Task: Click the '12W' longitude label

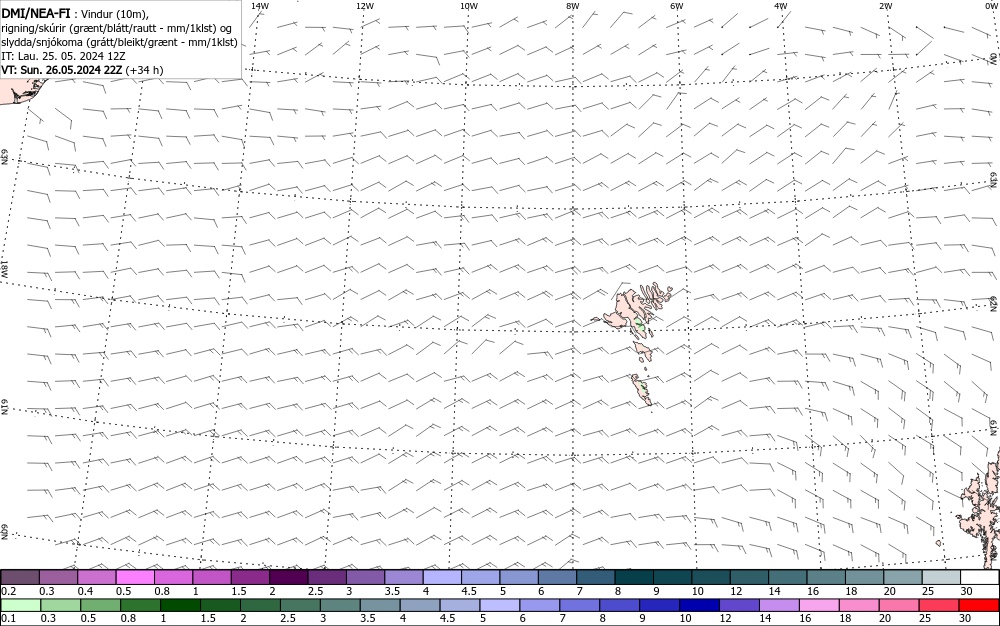Action: click(x=364, y=6)
